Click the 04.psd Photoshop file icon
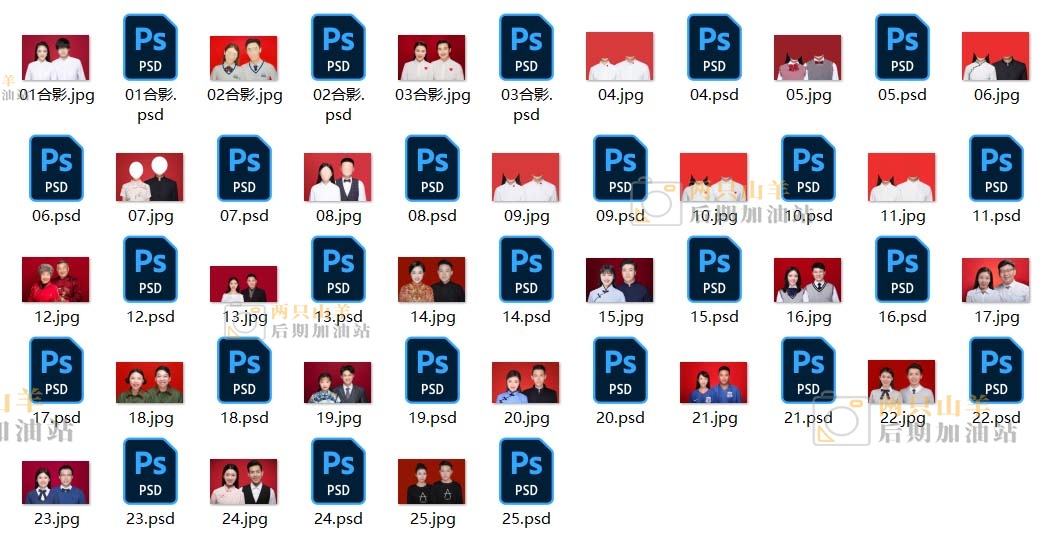 (714, 48)
